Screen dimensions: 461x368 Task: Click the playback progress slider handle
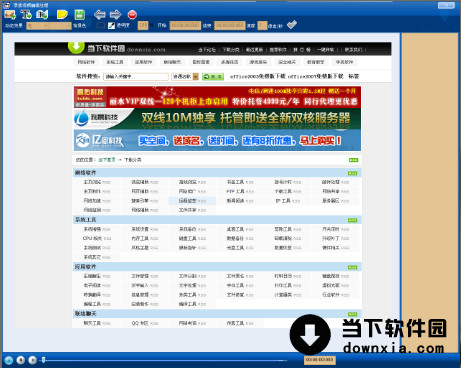coord(43,360)
